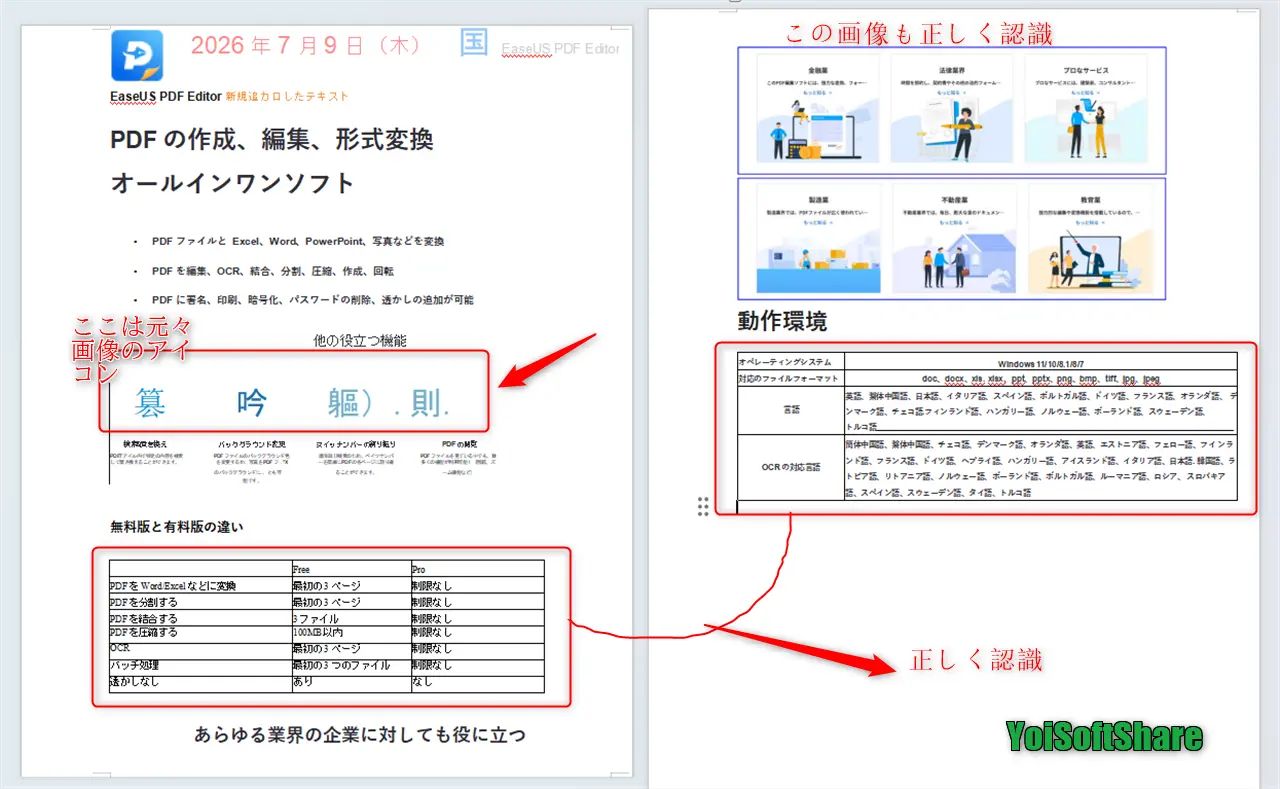
Task: Click the cell PDFを Word/Excel などに変換
Action: 200,586
